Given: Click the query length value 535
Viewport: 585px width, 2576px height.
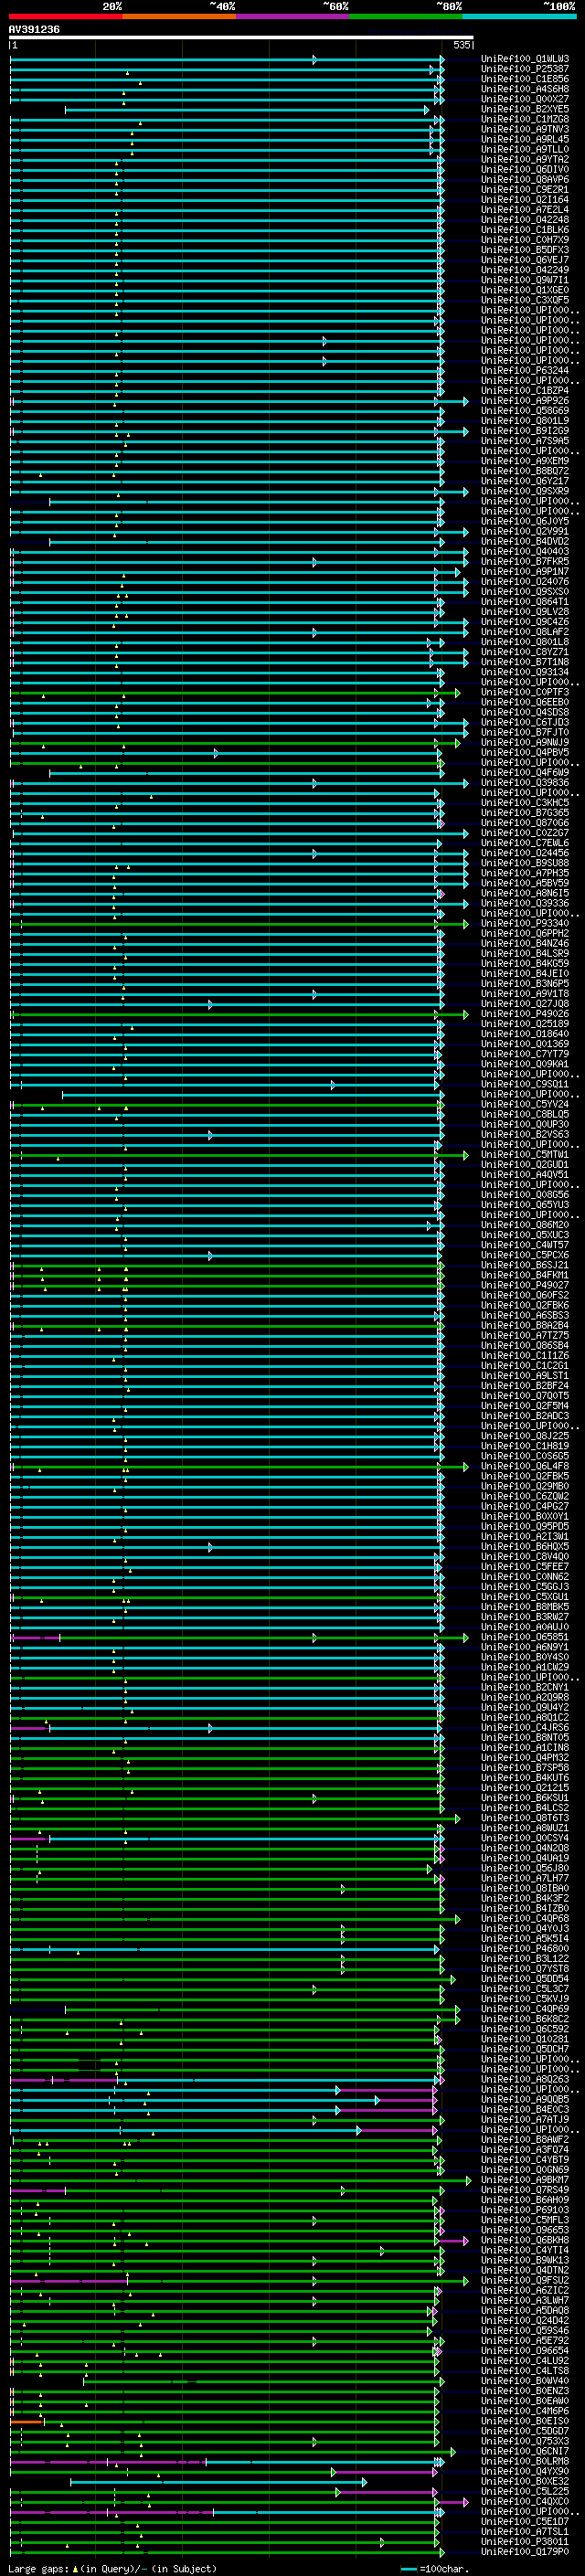Looking at the screenshot, I should coord(461,45).
